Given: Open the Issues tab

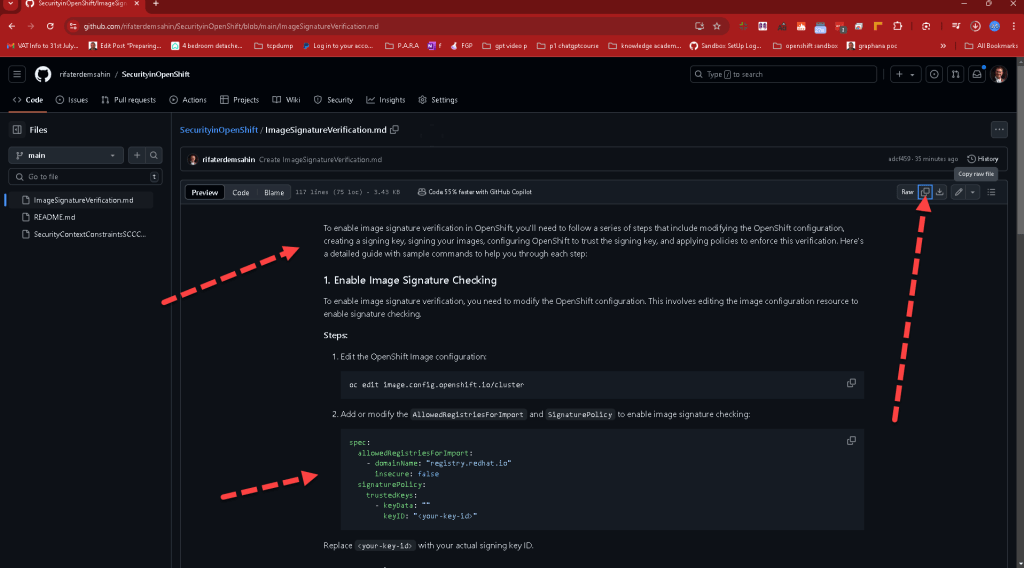Looking at the screenshot, I should pyautogui.click(x=72, y=100).
